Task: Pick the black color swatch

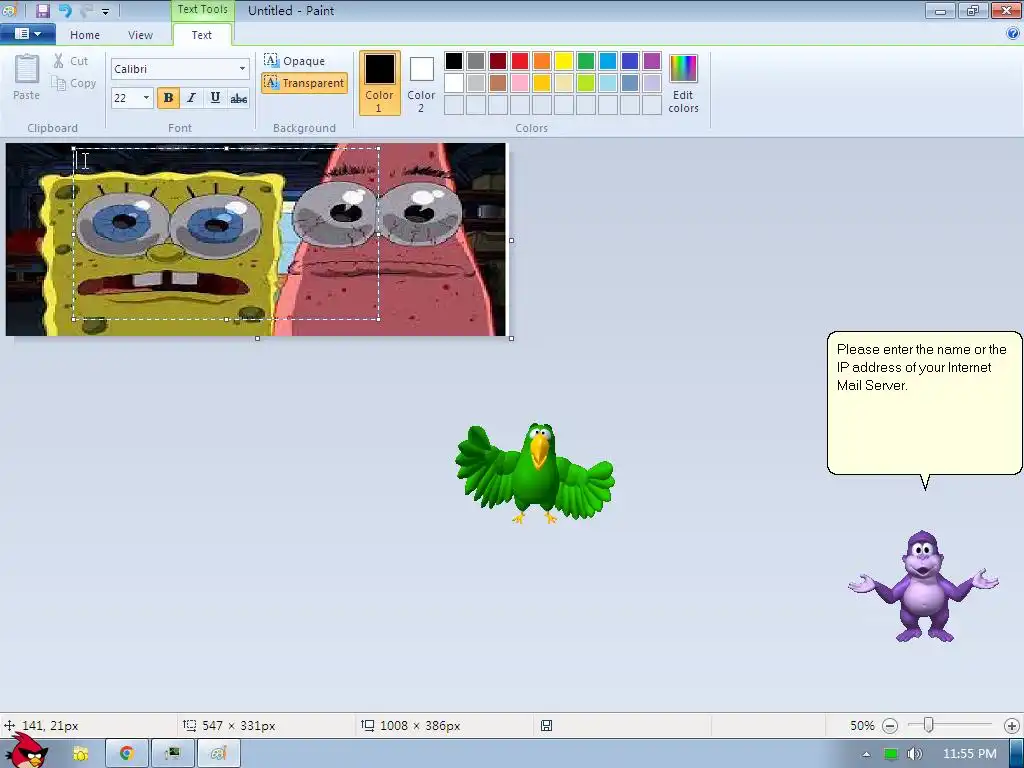Action: pyautogui.click(x=454, y=61)
